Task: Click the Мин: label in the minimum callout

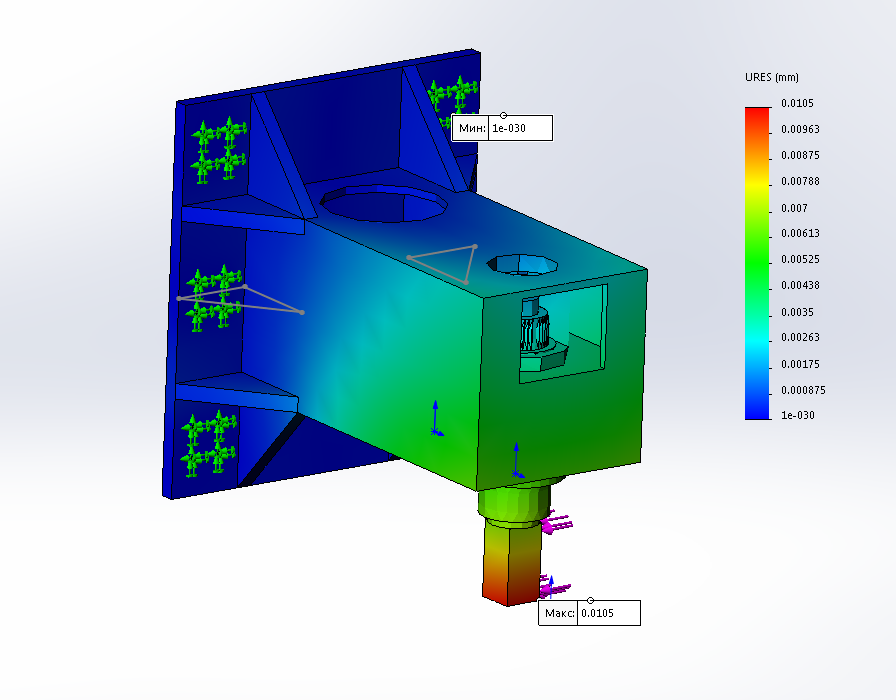Action: click(x=472, y=128)
